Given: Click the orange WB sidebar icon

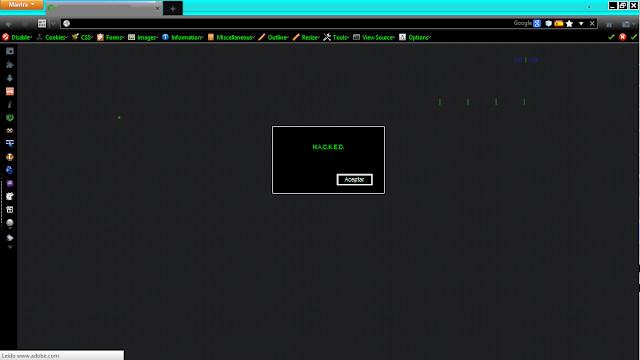Looking at the screenshot, I should tap(10, 91).
